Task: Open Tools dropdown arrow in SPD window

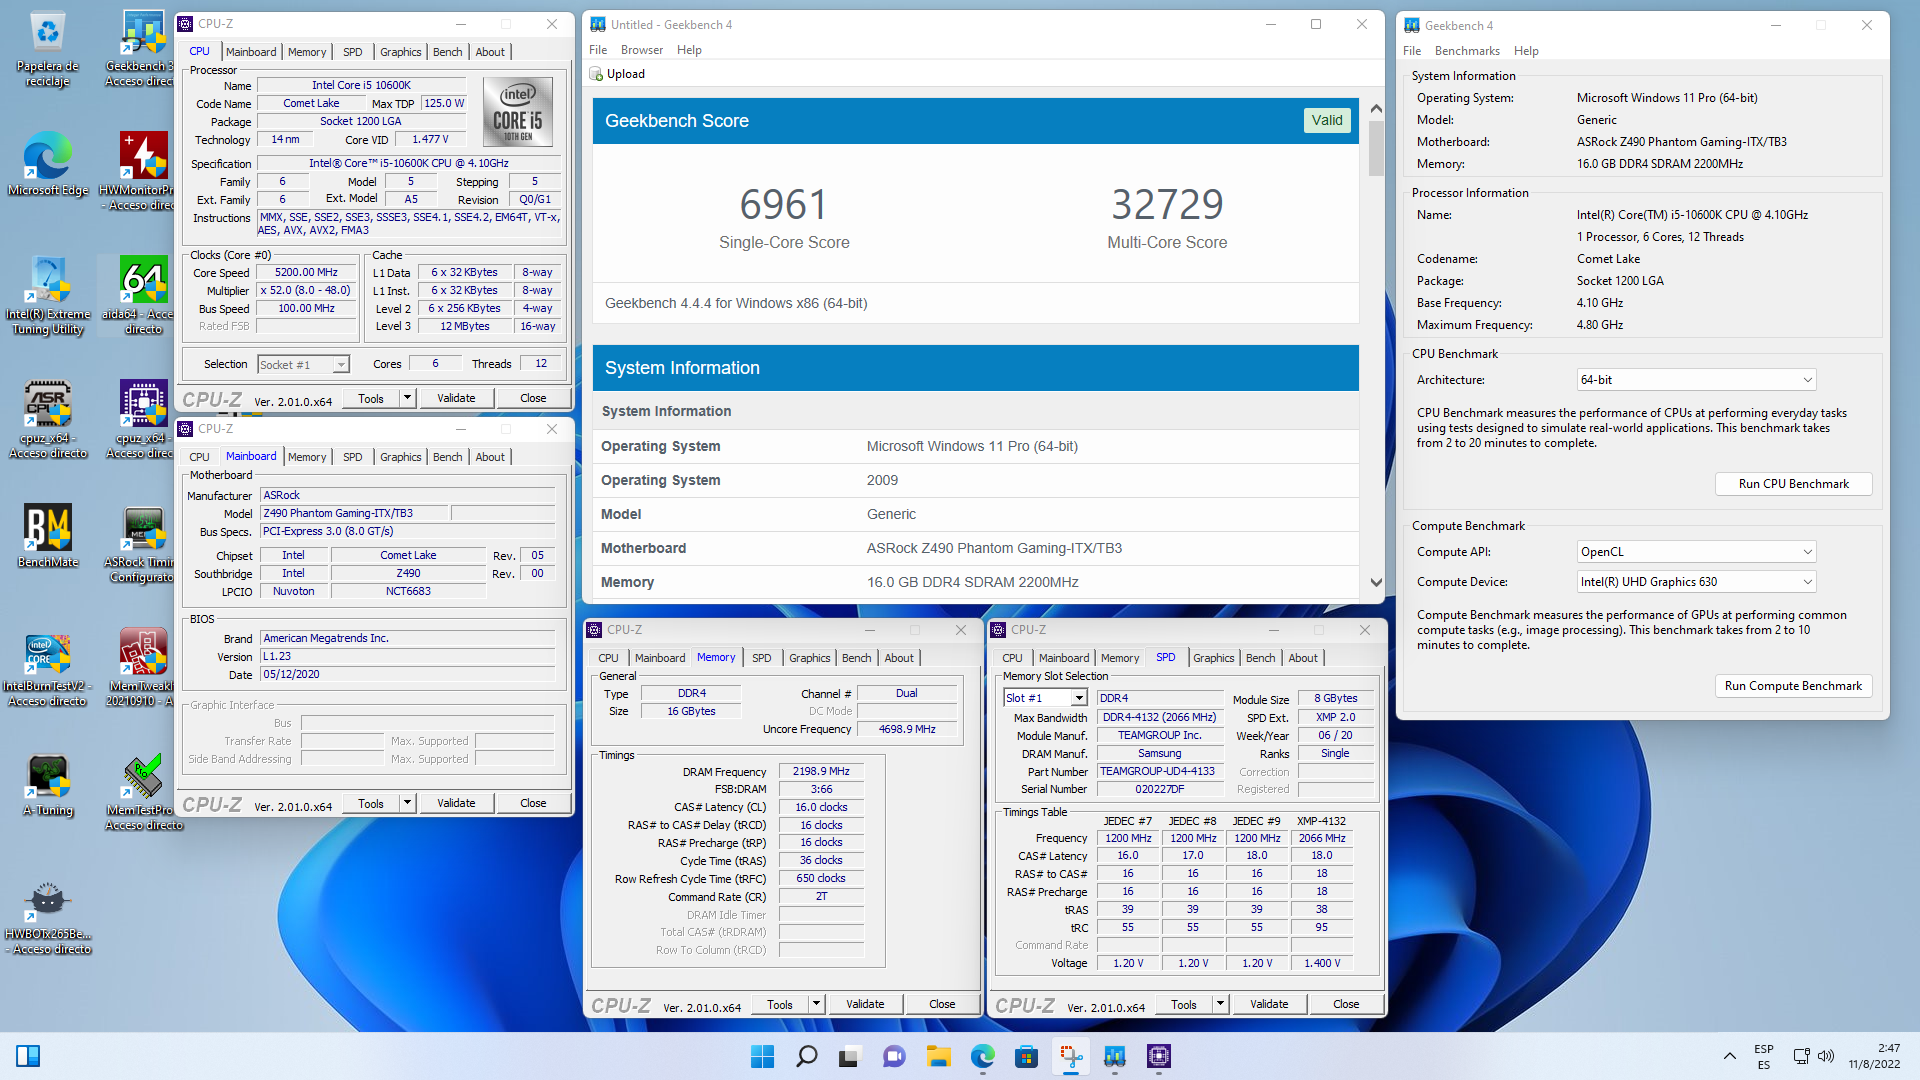Action: [1220, 1004]
